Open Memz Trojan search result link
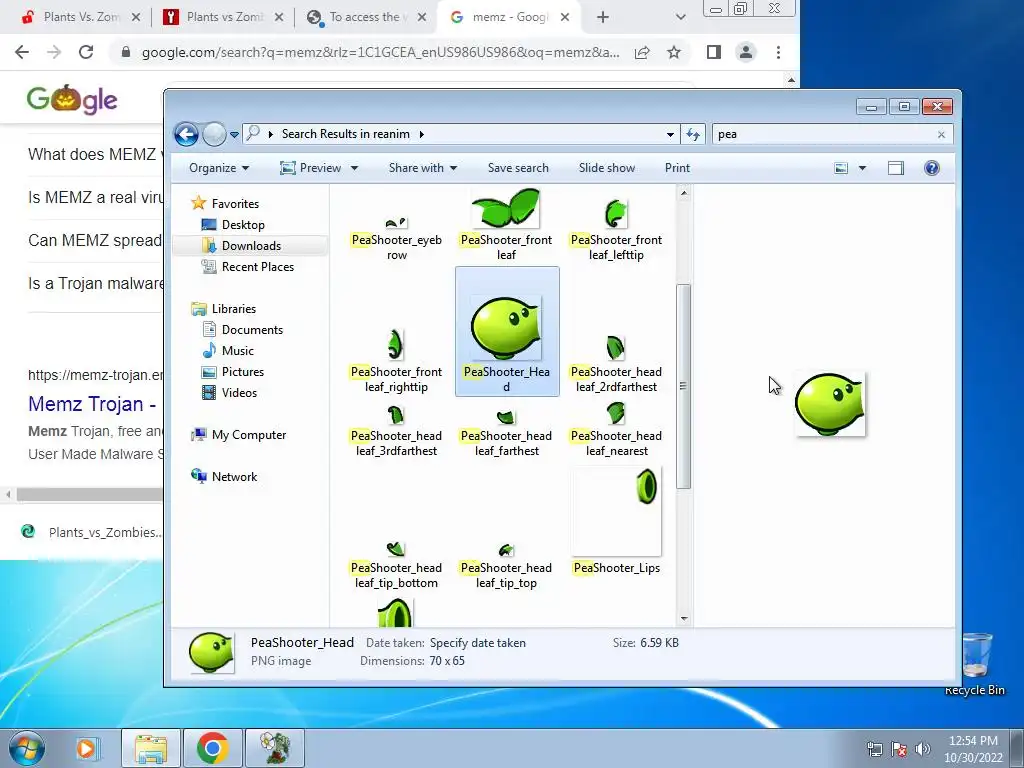The image size is (1024, 768). point(91,404)
